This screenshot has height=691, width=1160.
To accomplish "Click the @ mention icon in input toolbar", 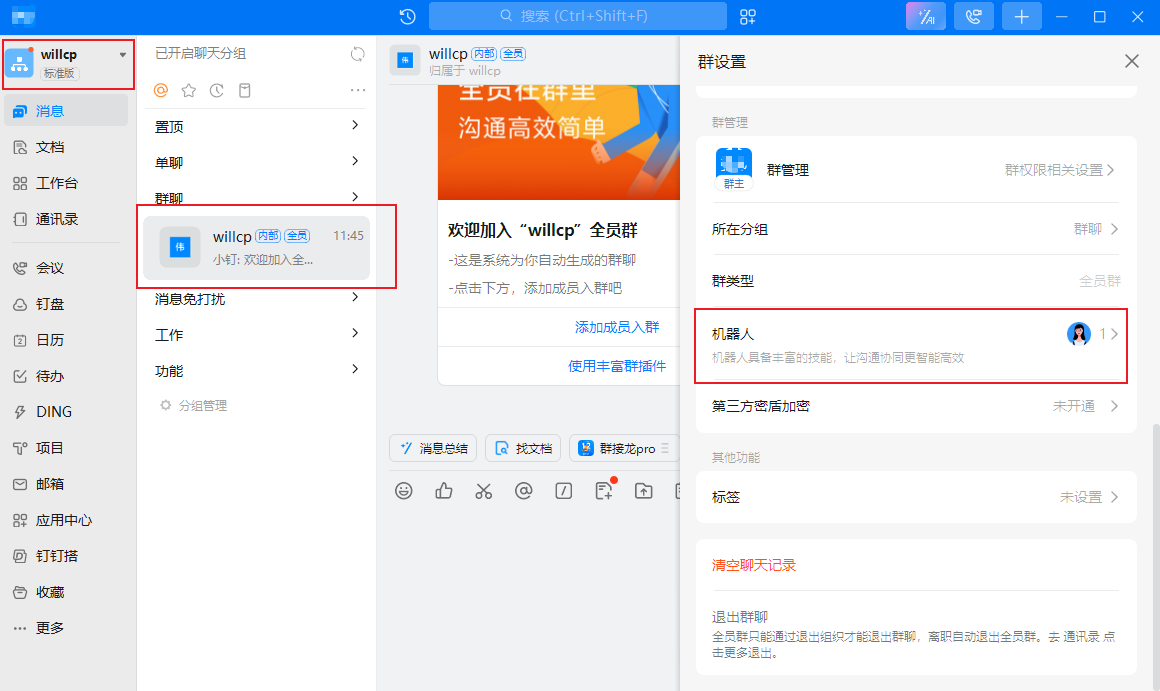I will pyautogui.click(x=524, y=491).
